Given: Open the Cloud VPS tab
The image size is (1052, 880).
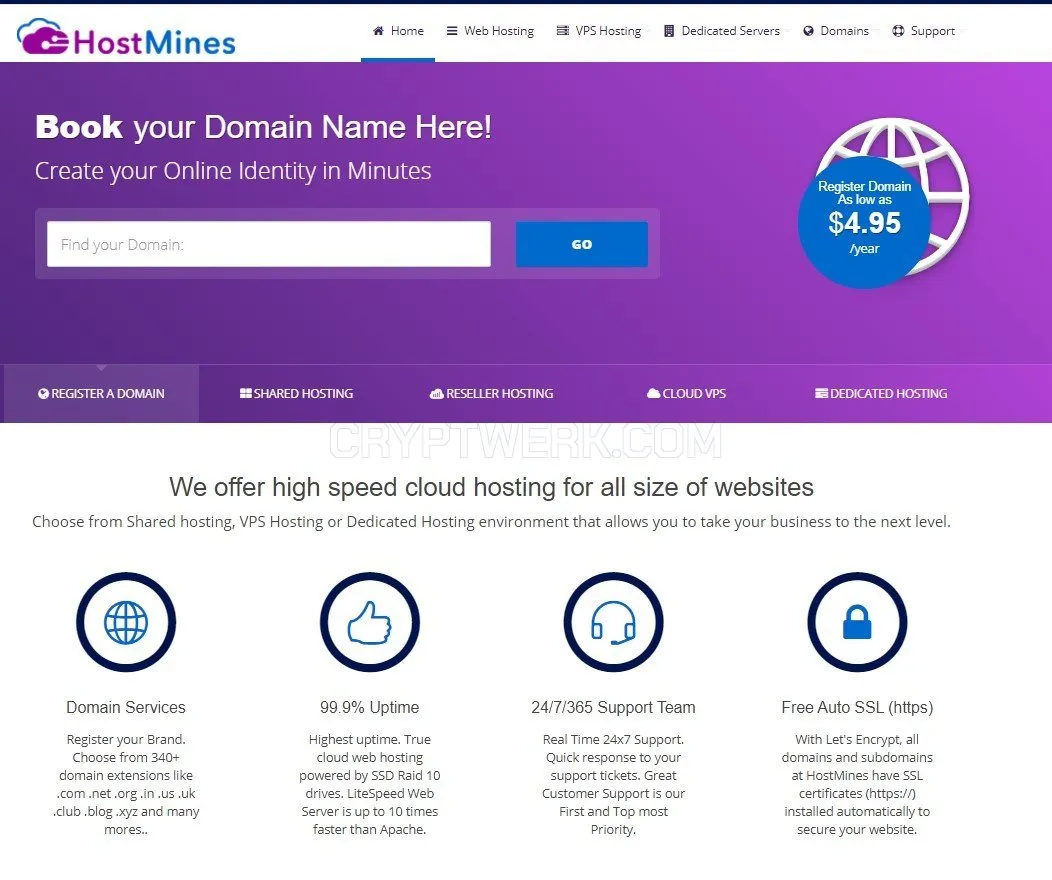Looking at the screenshot, I should coord(686,394).
